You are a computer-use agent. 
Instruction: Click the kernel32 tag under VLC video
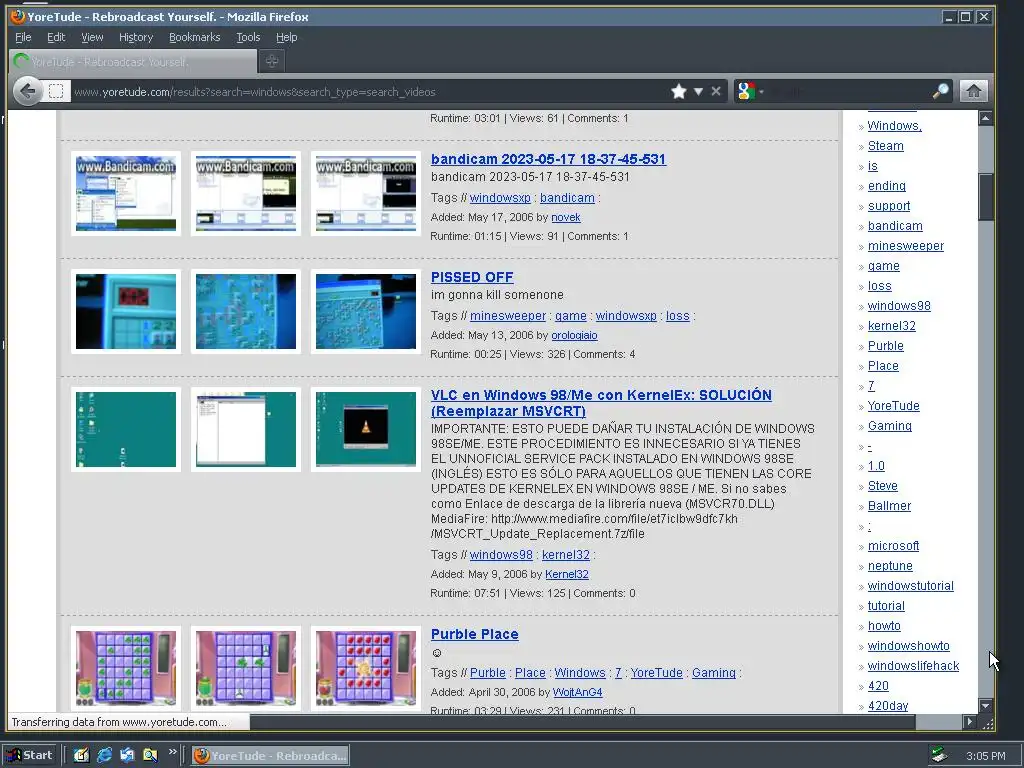[566, 555]
